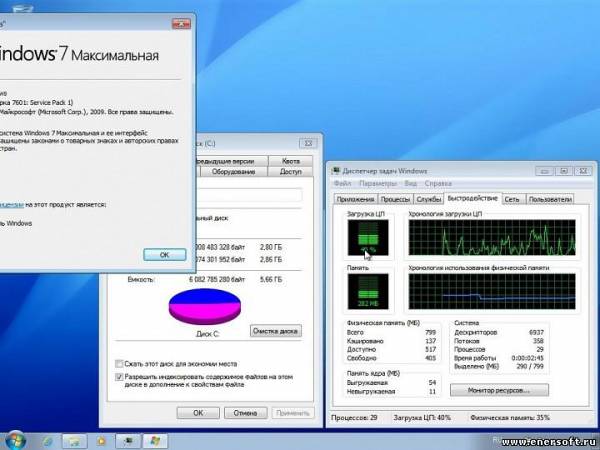The height and width of the screenshot is (450, 600).
Task: Click the disk C: usage pie chart
Action: tap(205, 307)
